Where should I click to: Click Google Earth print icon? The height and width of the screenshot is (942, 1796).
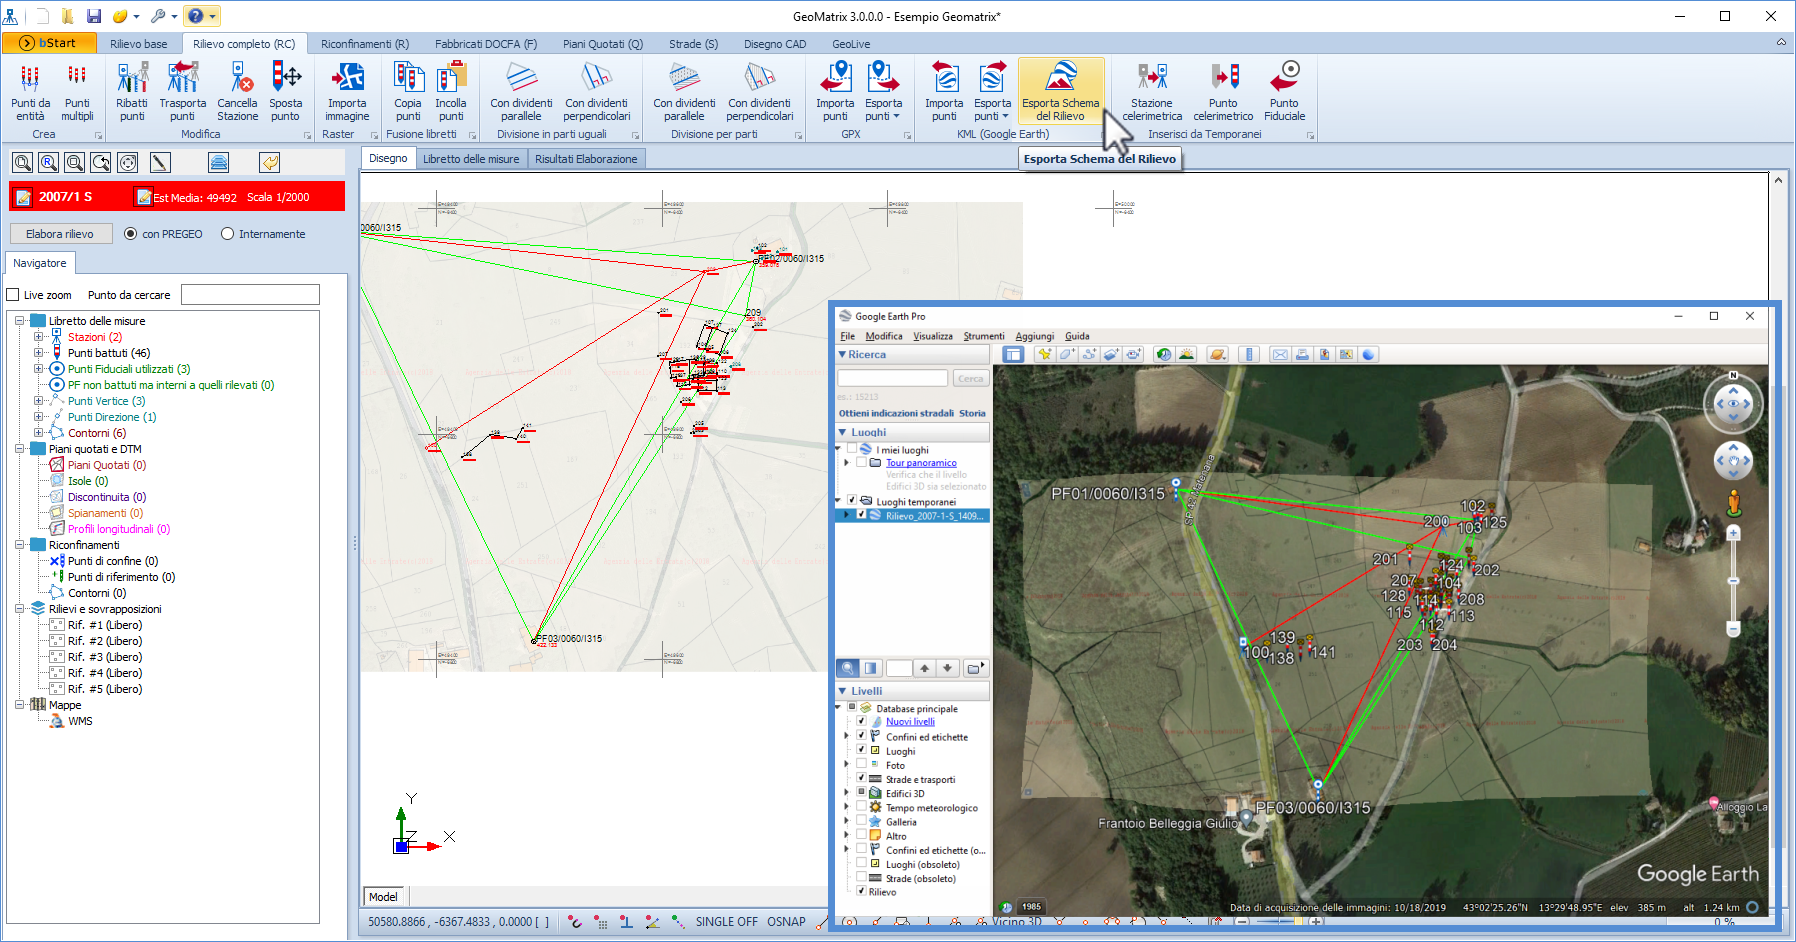pyautogui.click(x=1302, y=354)
